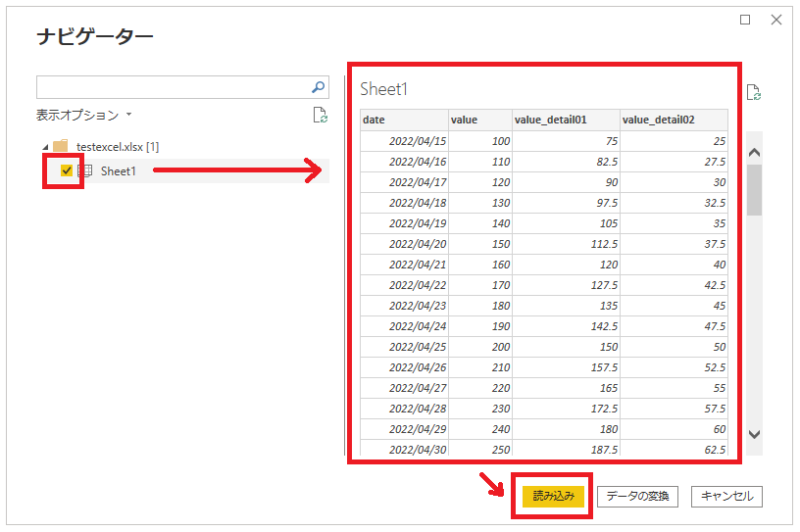Click the value_detail02 cell 62.5
800x532 pixels.
tap(674, 449)
